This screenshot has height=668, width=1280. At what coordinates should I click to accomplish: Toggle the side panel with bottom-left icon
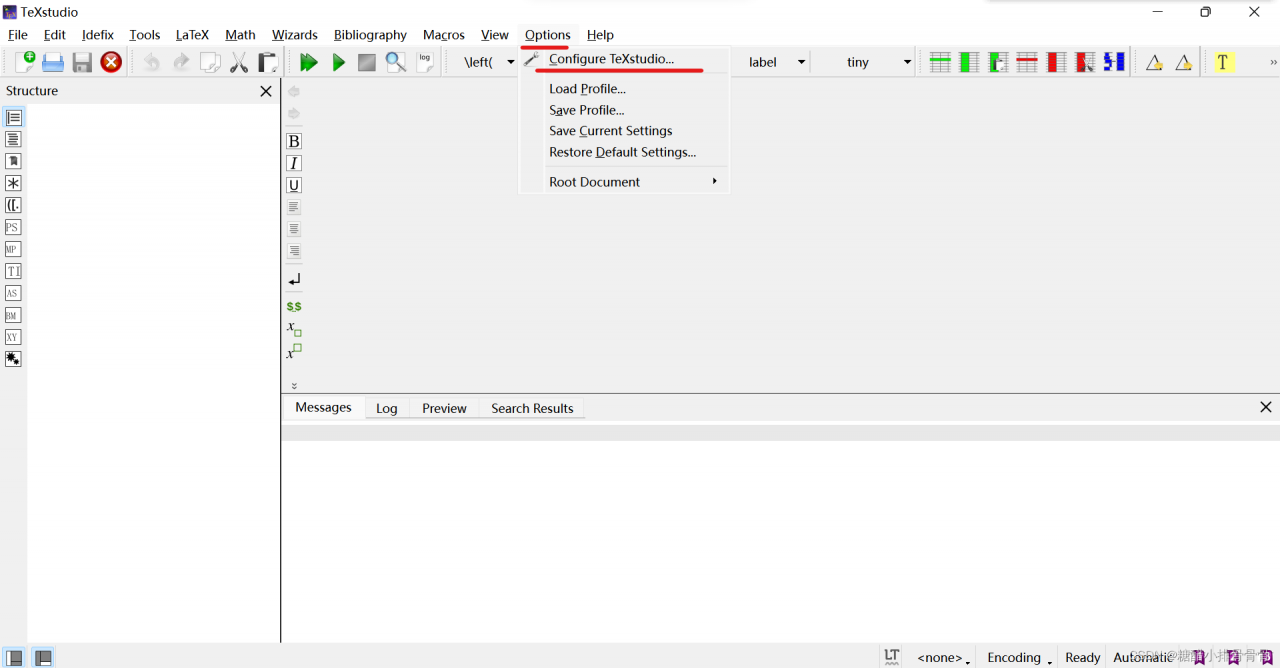[15, 657]
